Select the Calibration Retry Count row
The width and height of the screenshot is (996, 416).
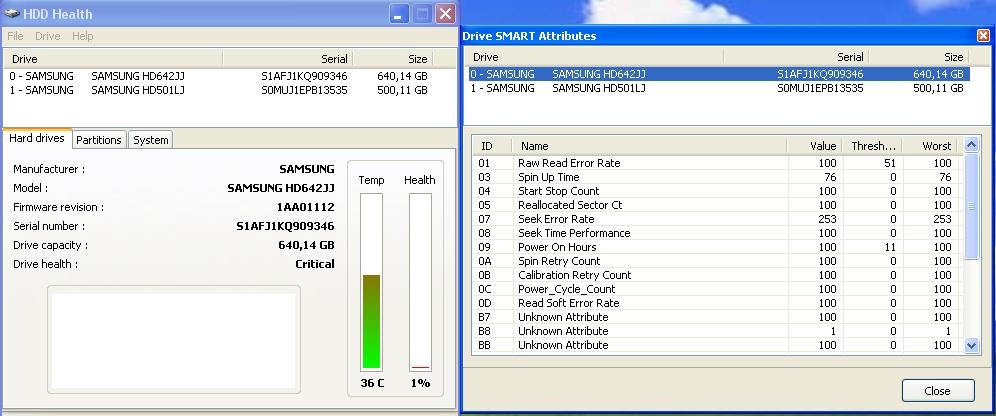coord(718,275)
